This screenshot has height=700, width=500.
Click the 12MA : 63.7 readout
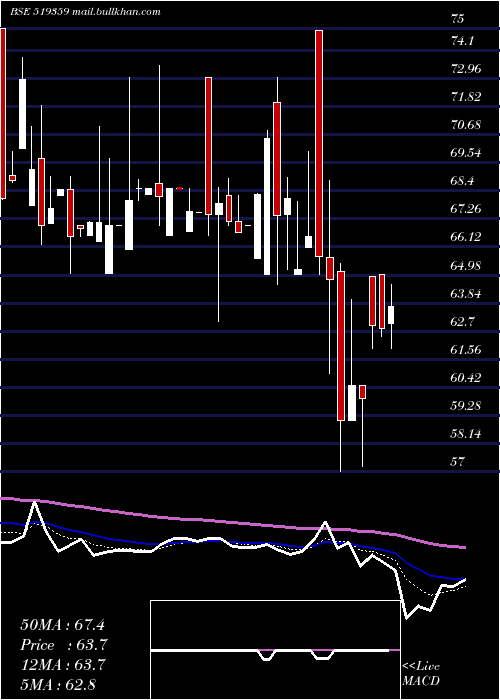click(62, 665)
